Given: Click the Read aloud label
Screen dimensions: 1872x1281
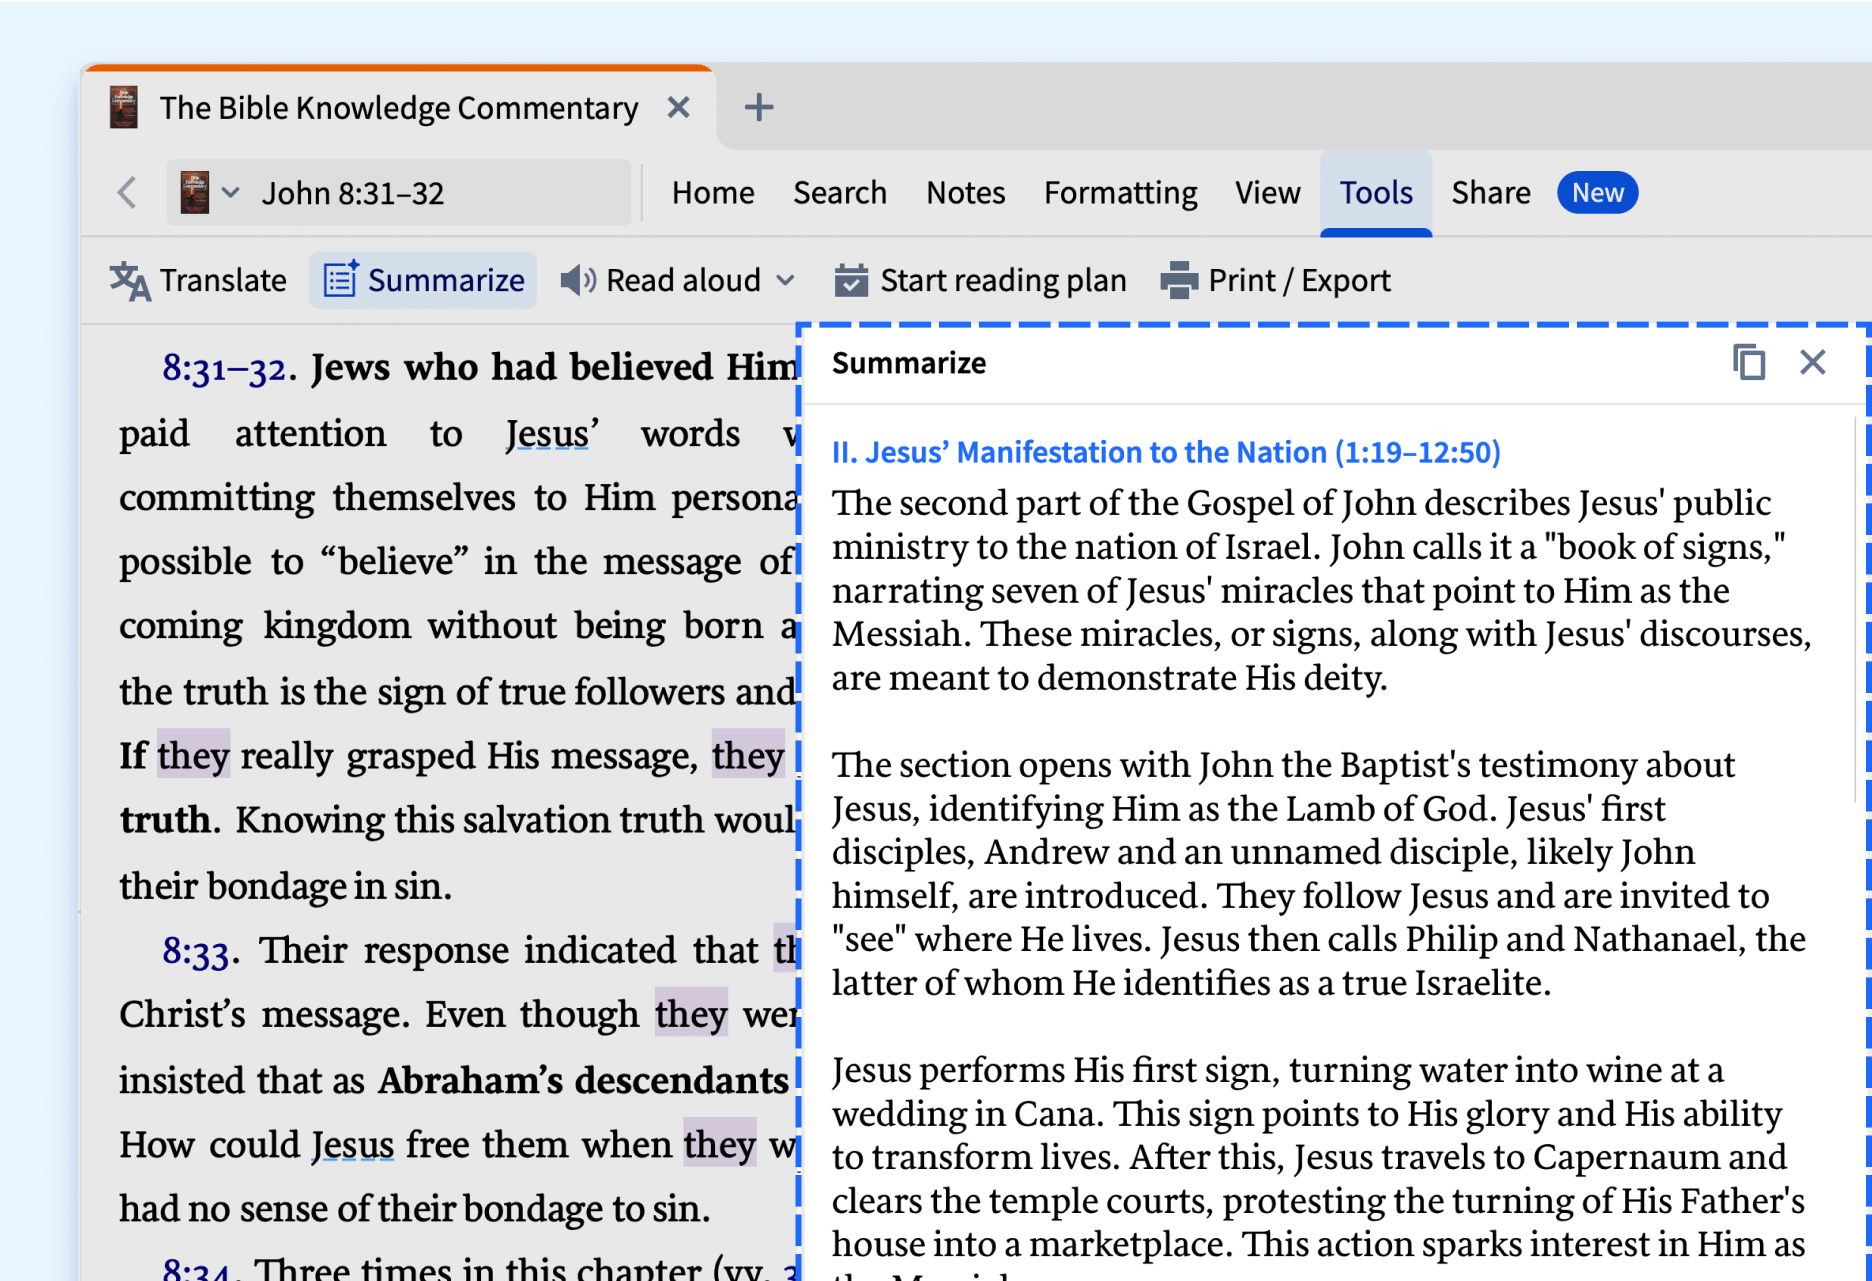Looking at the screenshot, I should (684, 280).
